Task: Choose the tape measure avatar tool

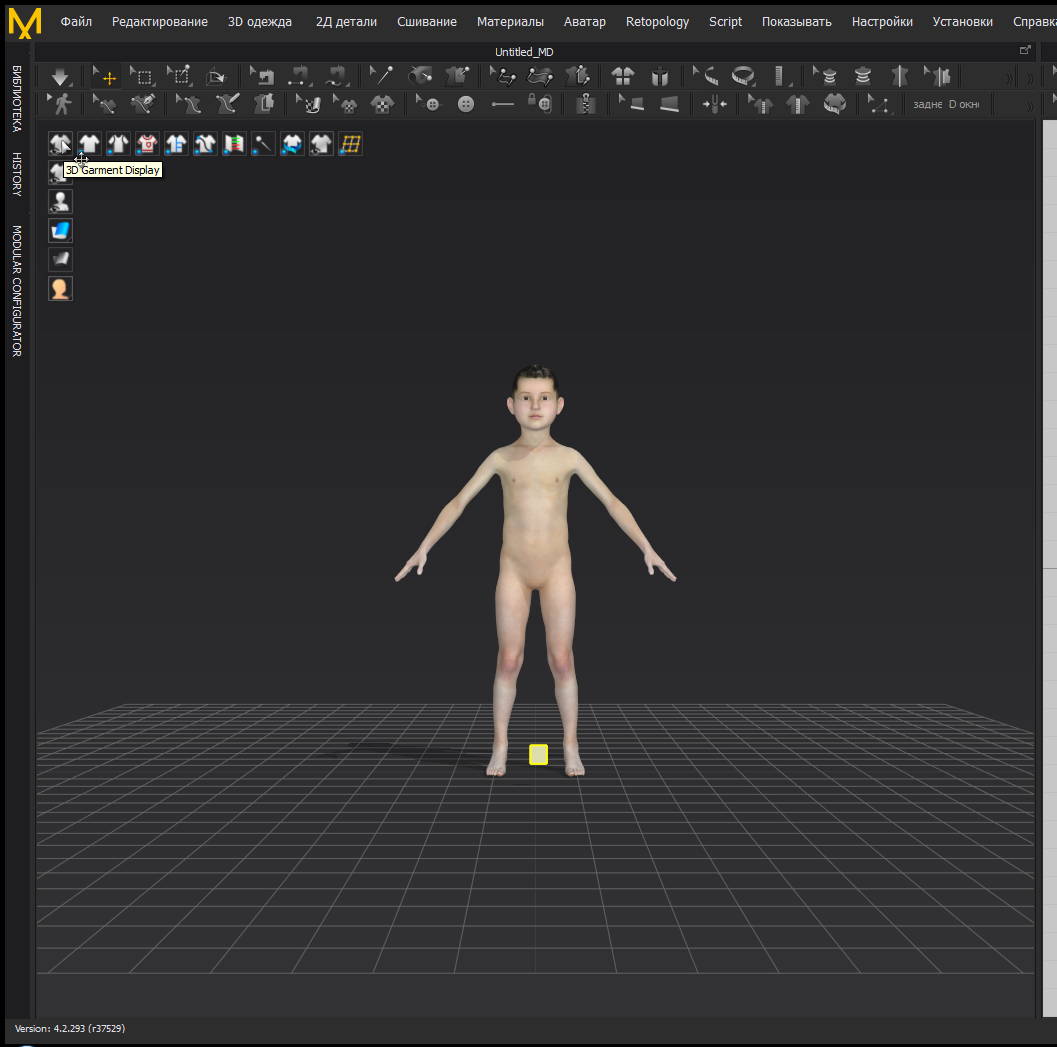Action: coord(706,76)
